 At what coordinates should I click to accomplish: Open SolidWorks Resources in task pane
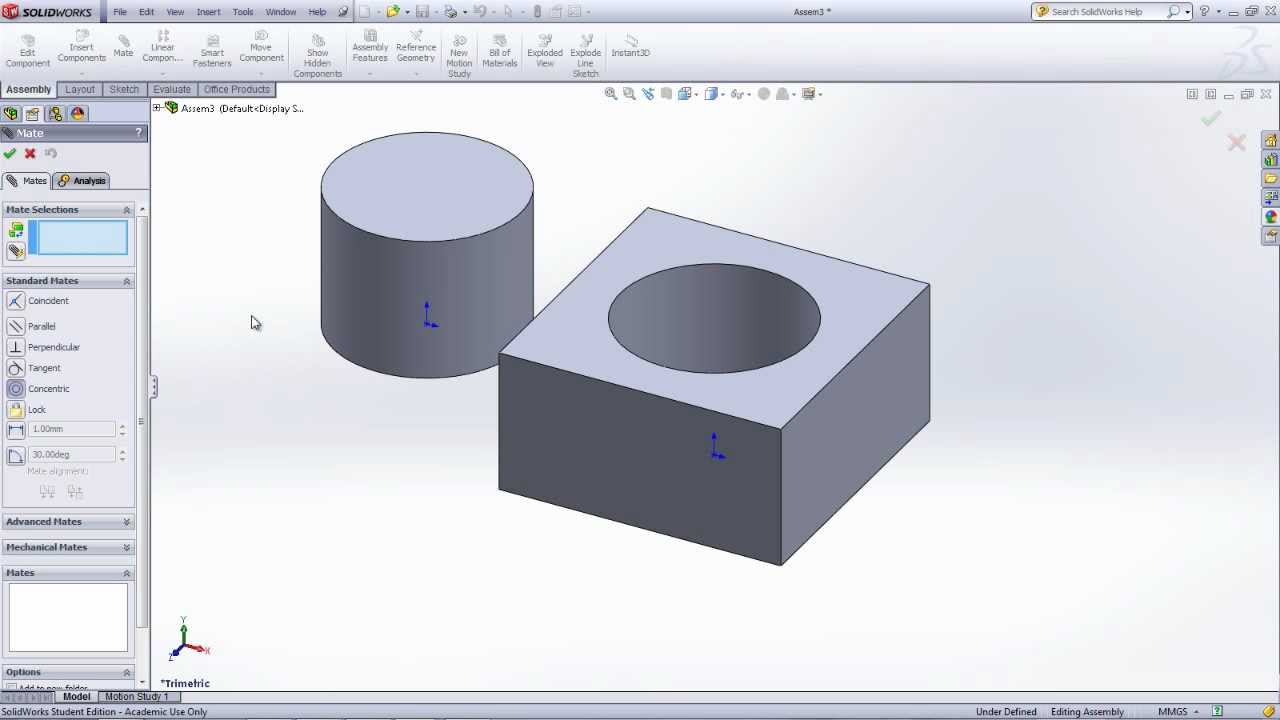[1270, 141]
